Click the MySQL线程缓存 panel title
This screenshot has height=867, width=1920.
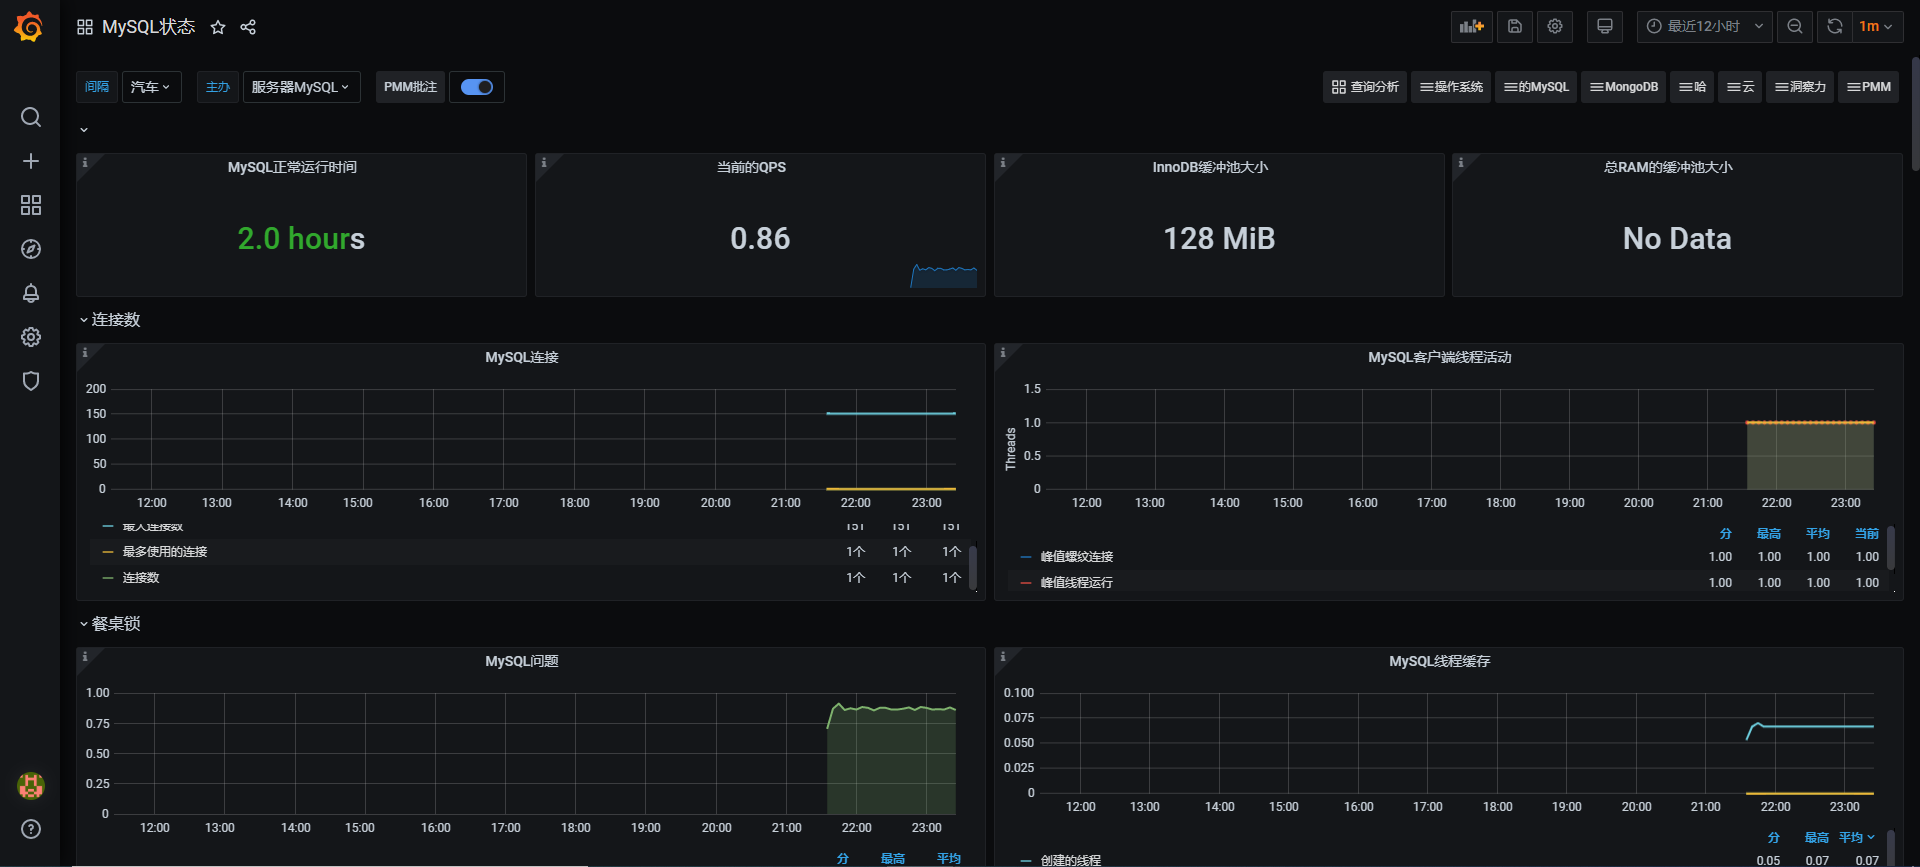point(1440,661)
